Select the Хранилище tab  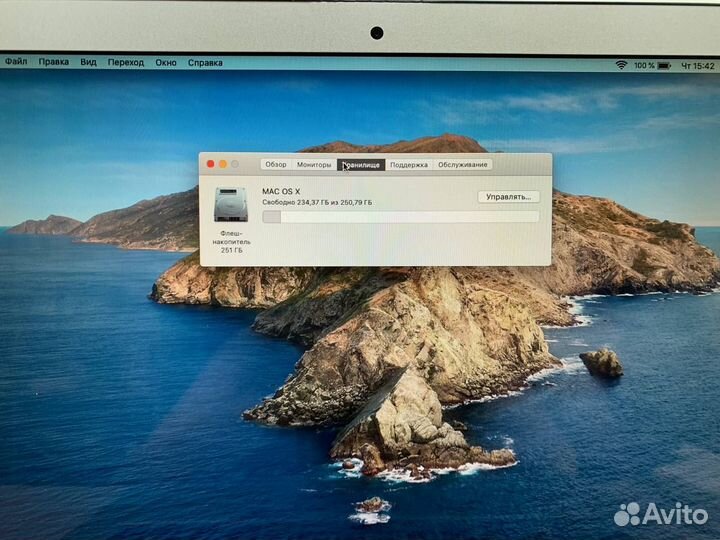(361, 165)
